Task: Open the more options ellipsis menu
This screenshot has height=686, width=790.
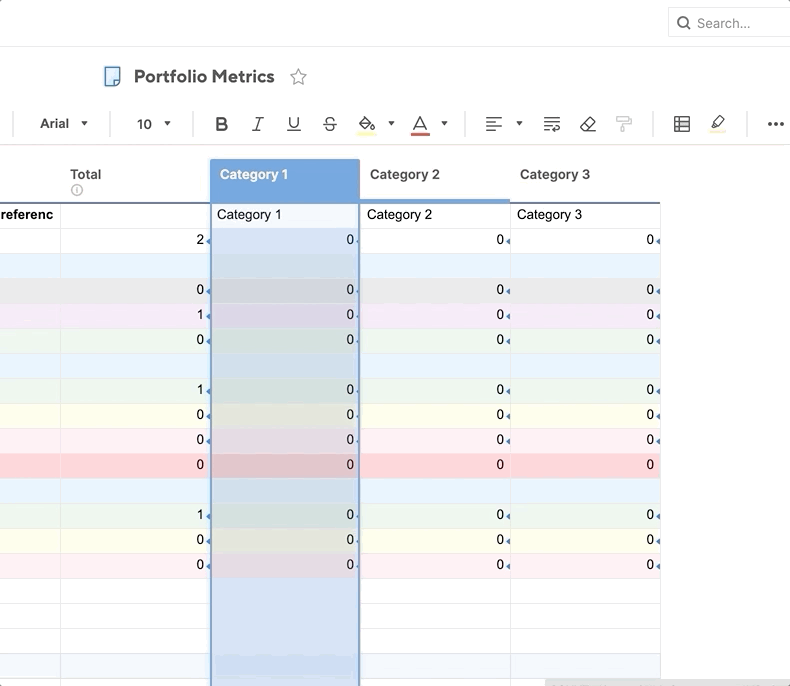Action: pyautogui.click(x=776, y=124)
